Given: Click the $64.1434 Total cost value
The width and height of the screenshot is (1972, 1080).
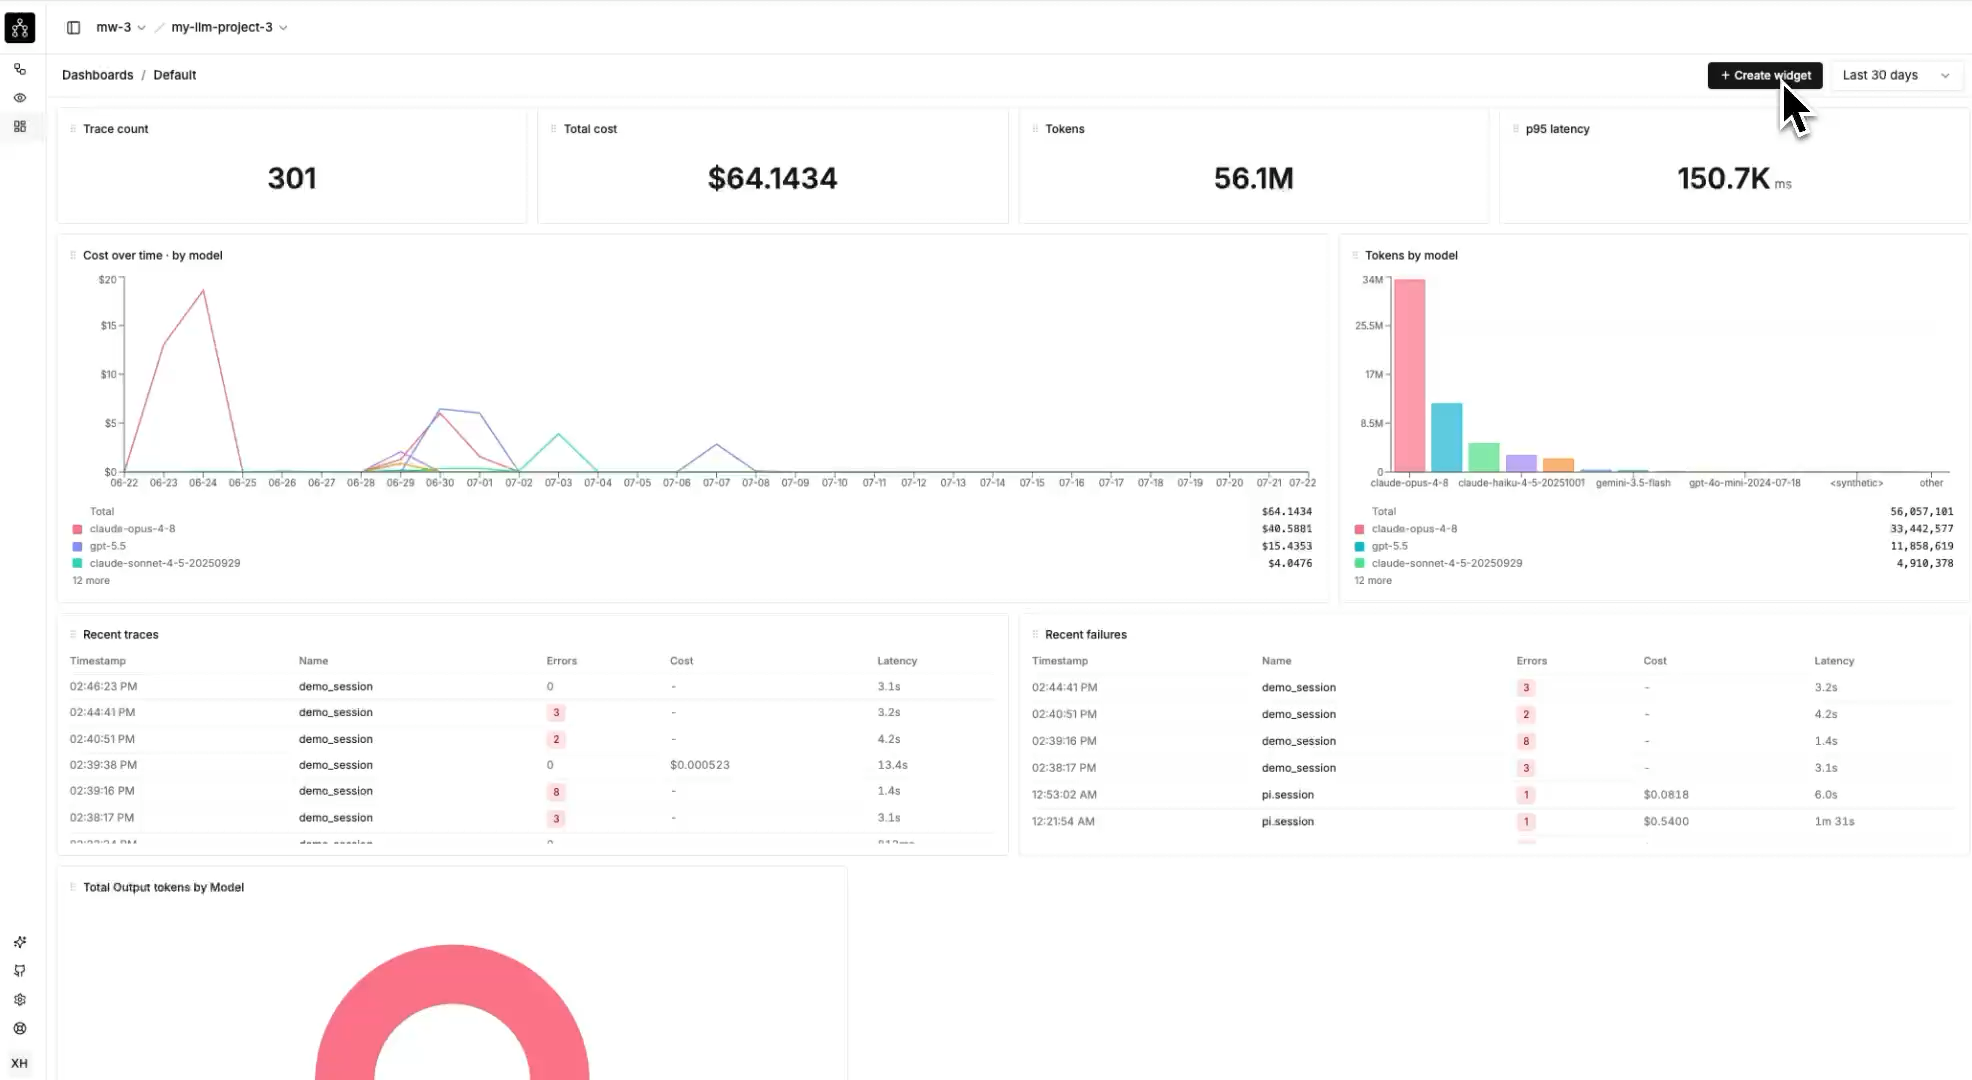Looking at the screenshot, I should (772, 178).
